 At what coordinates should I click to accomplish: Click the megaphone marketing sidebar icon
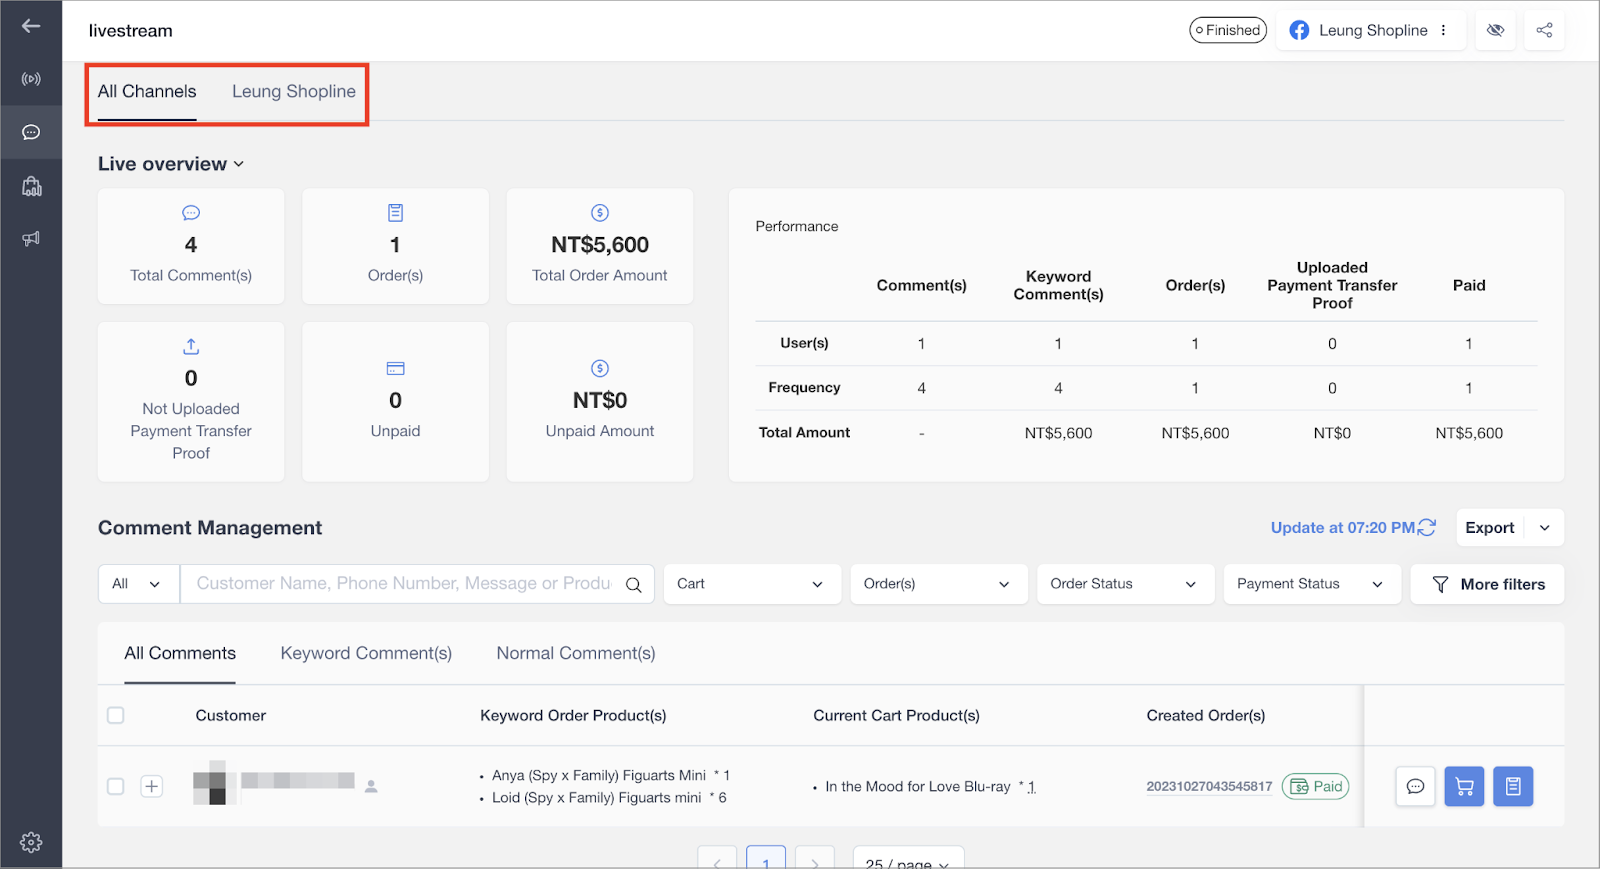click(x=31, y=238)
